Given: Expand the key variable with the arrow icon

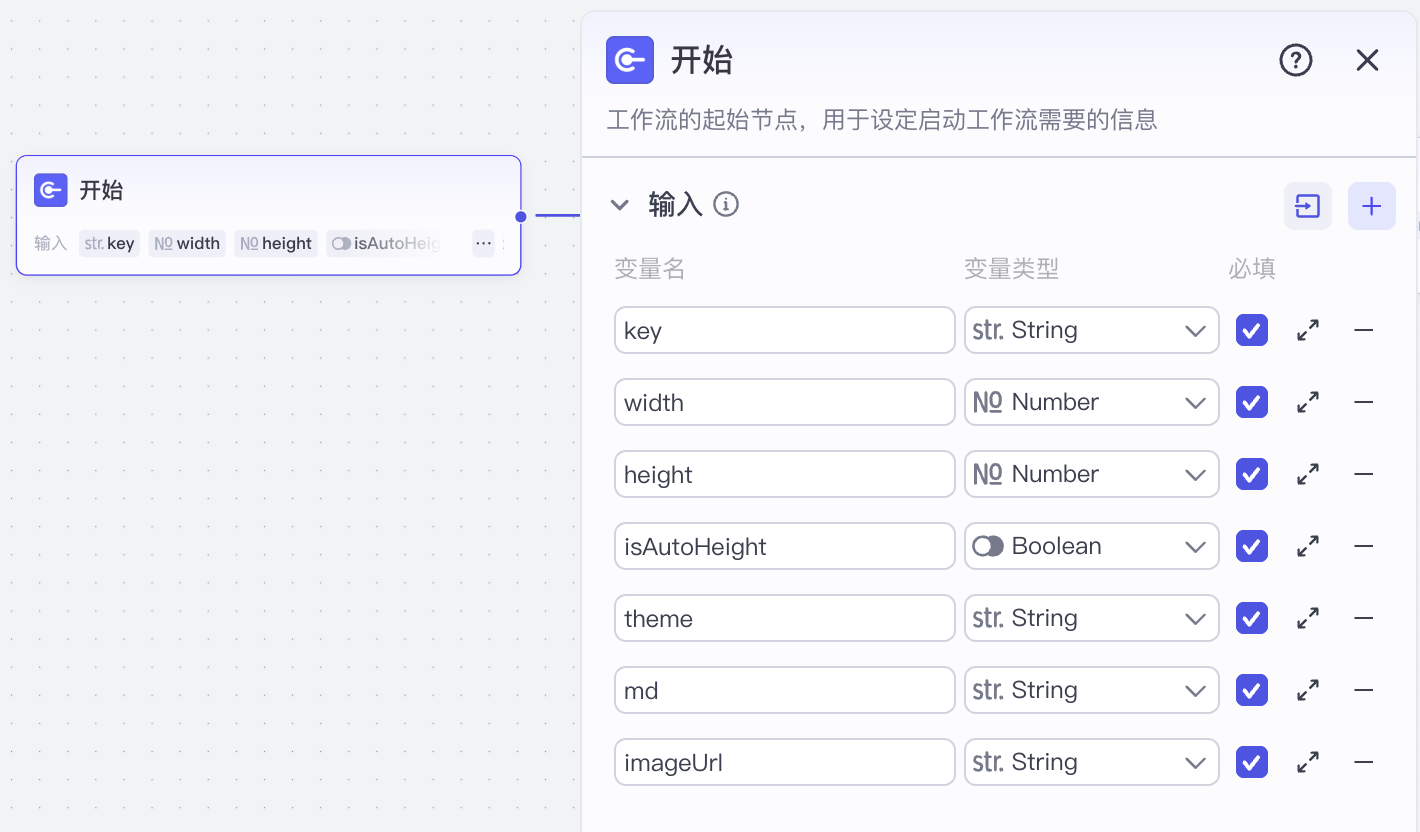Looking at the screenshot, I should pyautogui.click(x=1307, y=330).
